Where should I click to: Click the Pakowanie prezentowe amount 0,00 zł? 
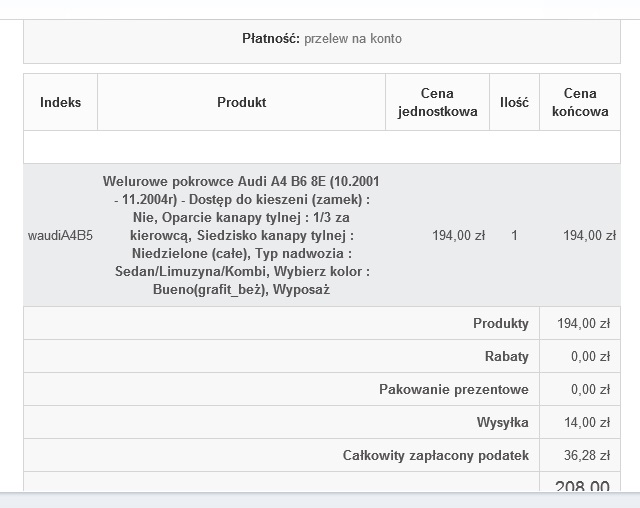(x=590, y=390)
